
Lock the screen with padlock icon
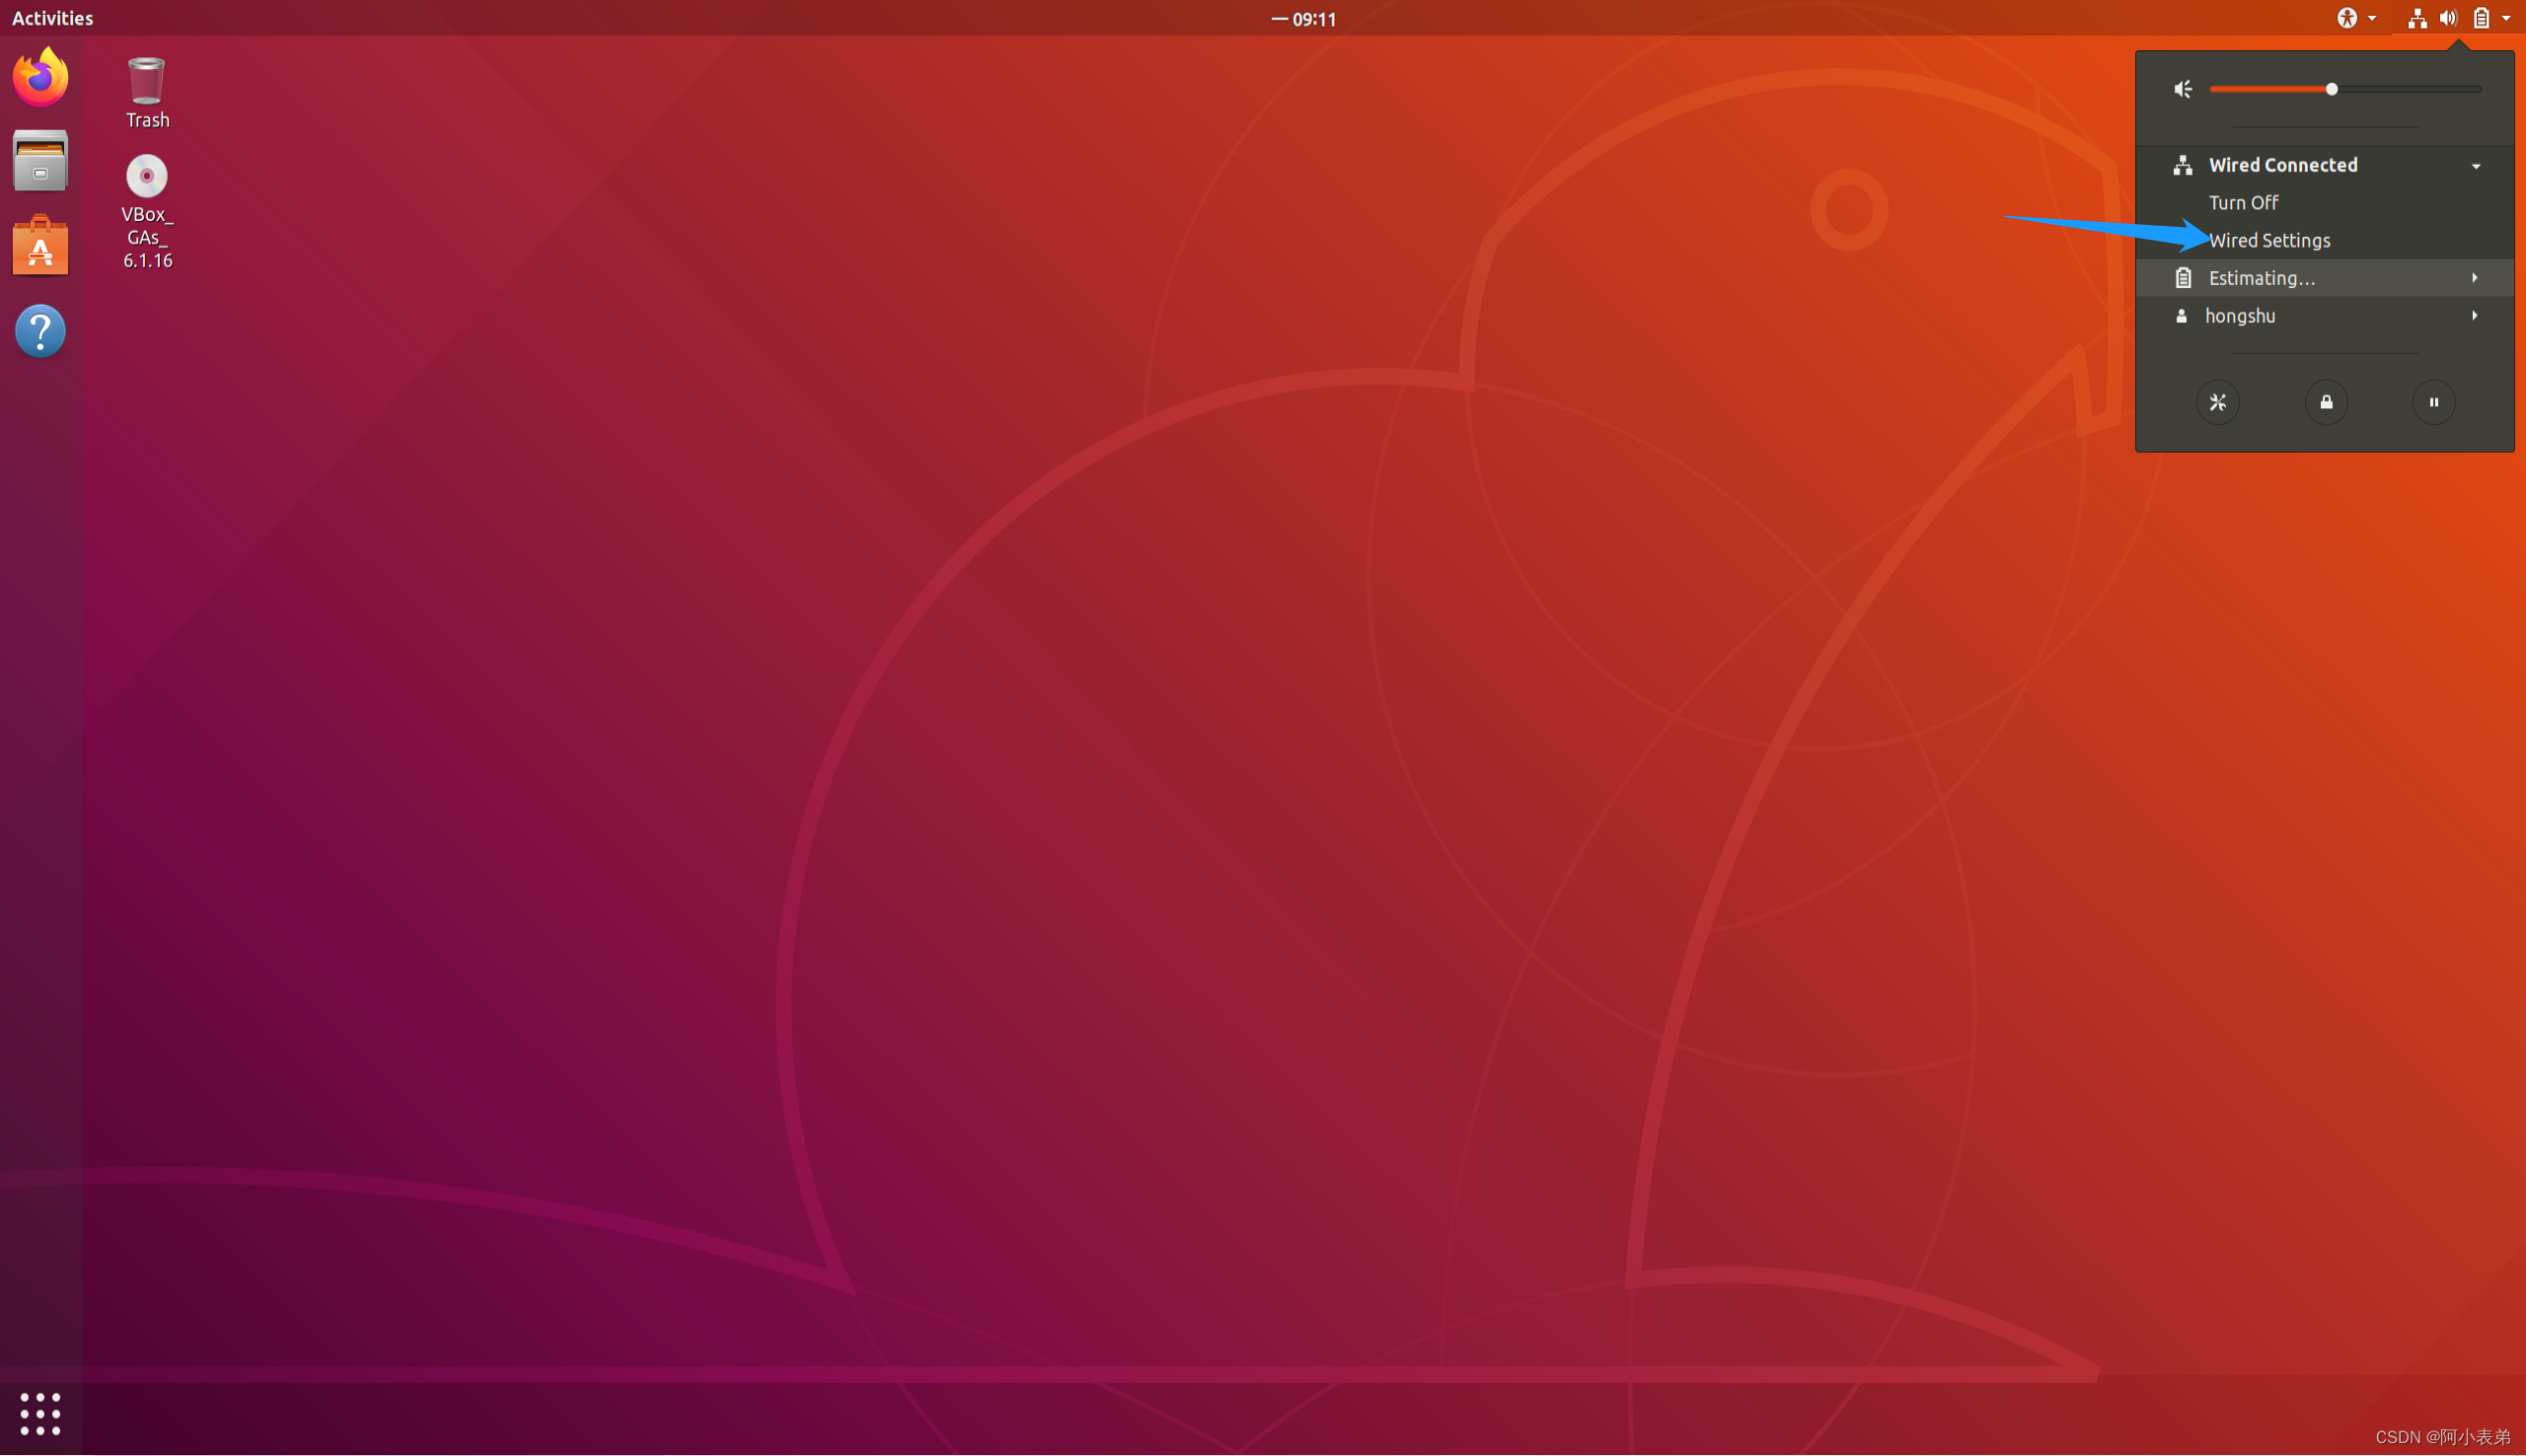(2326, 402)
